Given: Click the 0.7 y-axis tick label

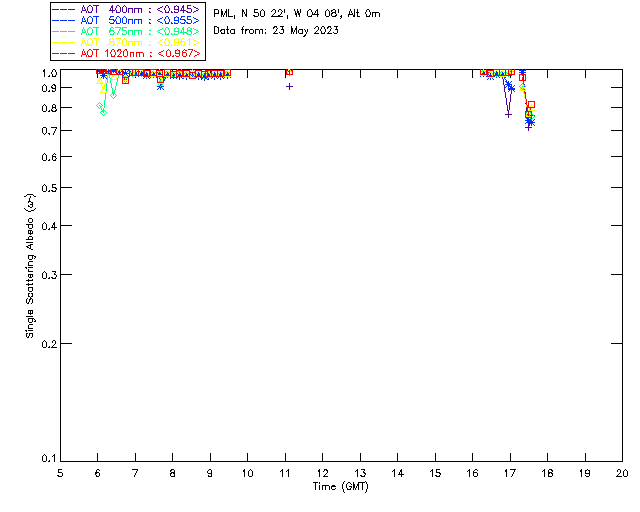Looking at the screenshot, I should 49,131.
